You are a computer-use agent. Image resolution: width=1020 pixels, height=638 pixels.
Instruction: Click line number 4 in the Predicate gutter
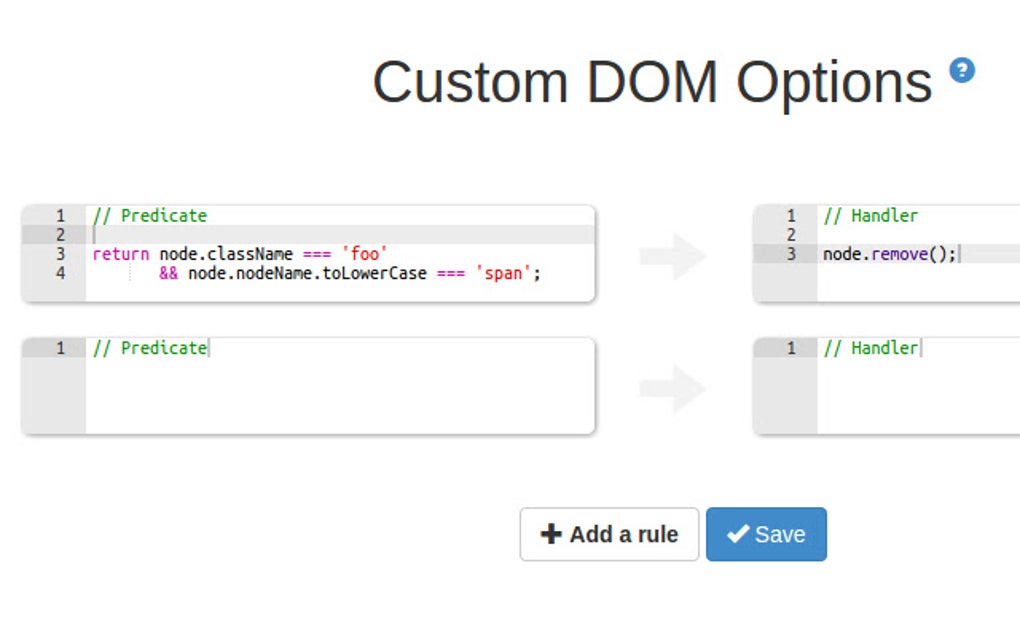(x=62, y=272)
